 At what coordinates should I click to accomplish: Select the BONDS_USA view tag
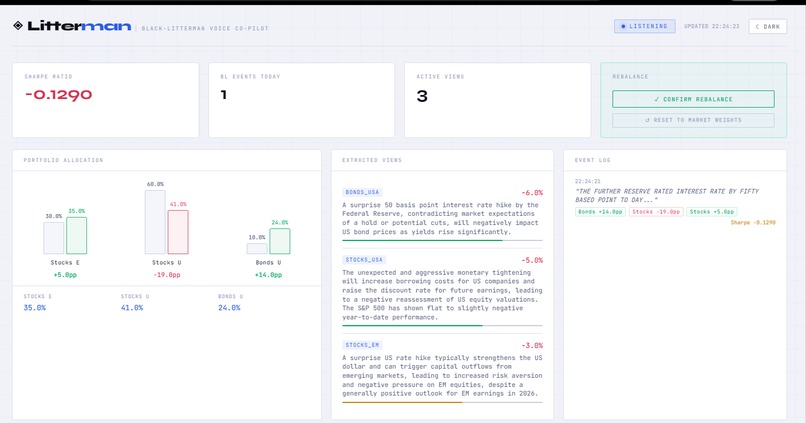pos(362,192)
